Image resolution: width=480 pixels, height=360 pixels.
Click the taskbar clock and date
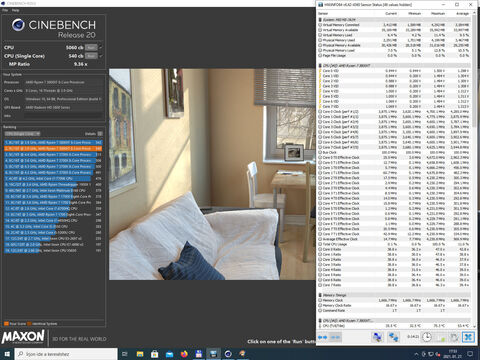(453, 354)
